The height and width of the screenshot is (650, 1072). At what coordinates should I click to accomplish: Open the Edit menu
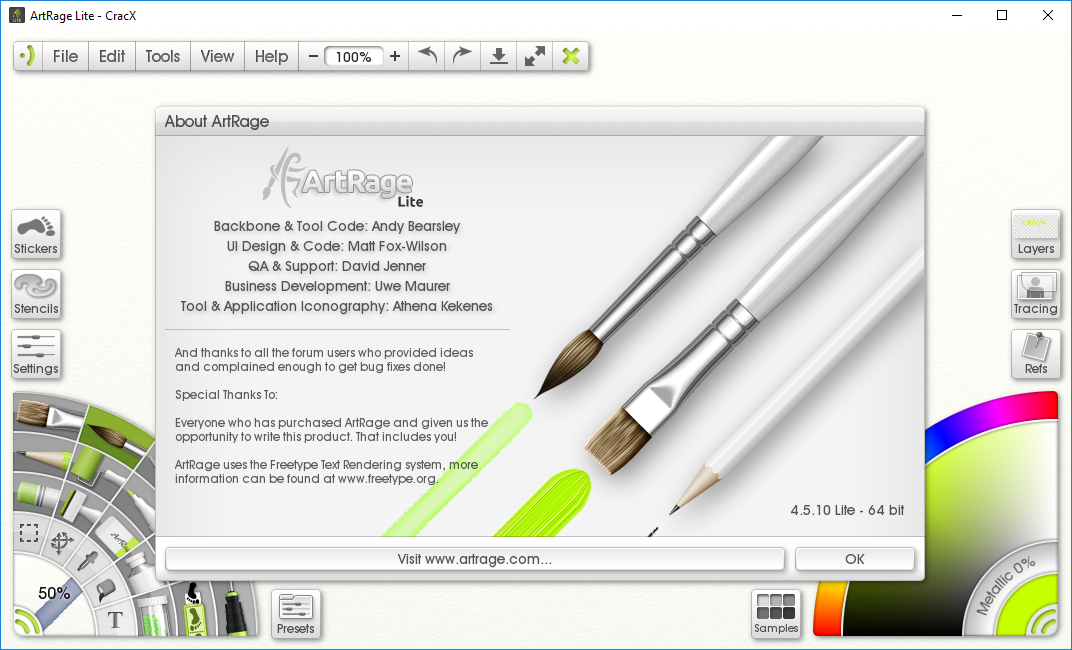tap(112, 56)
